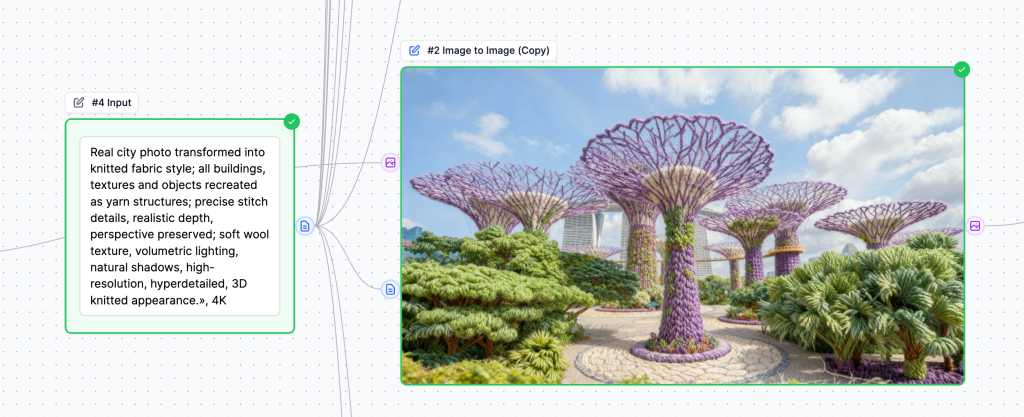This screenshot has width=1024, height=417.
Task: Click the purple image input port
Action: (390, 162)
